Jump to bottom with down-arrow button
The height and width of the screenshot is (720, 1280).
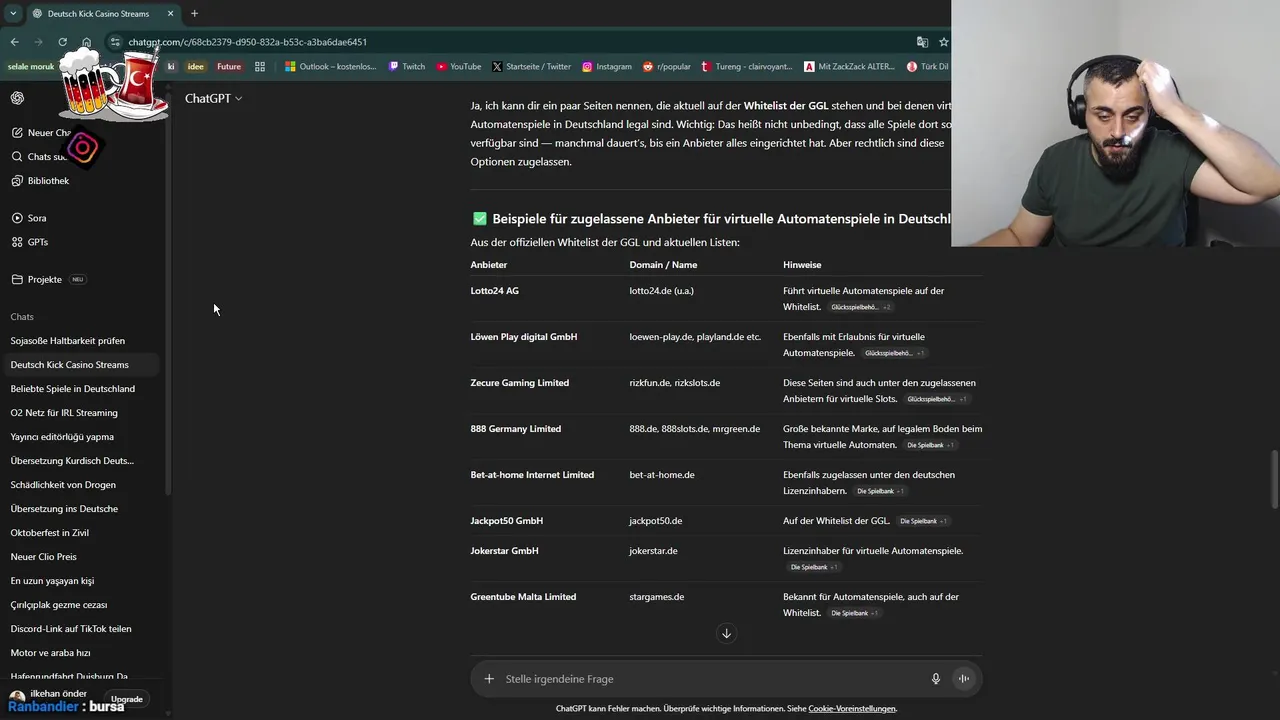[x=727, y=633]
